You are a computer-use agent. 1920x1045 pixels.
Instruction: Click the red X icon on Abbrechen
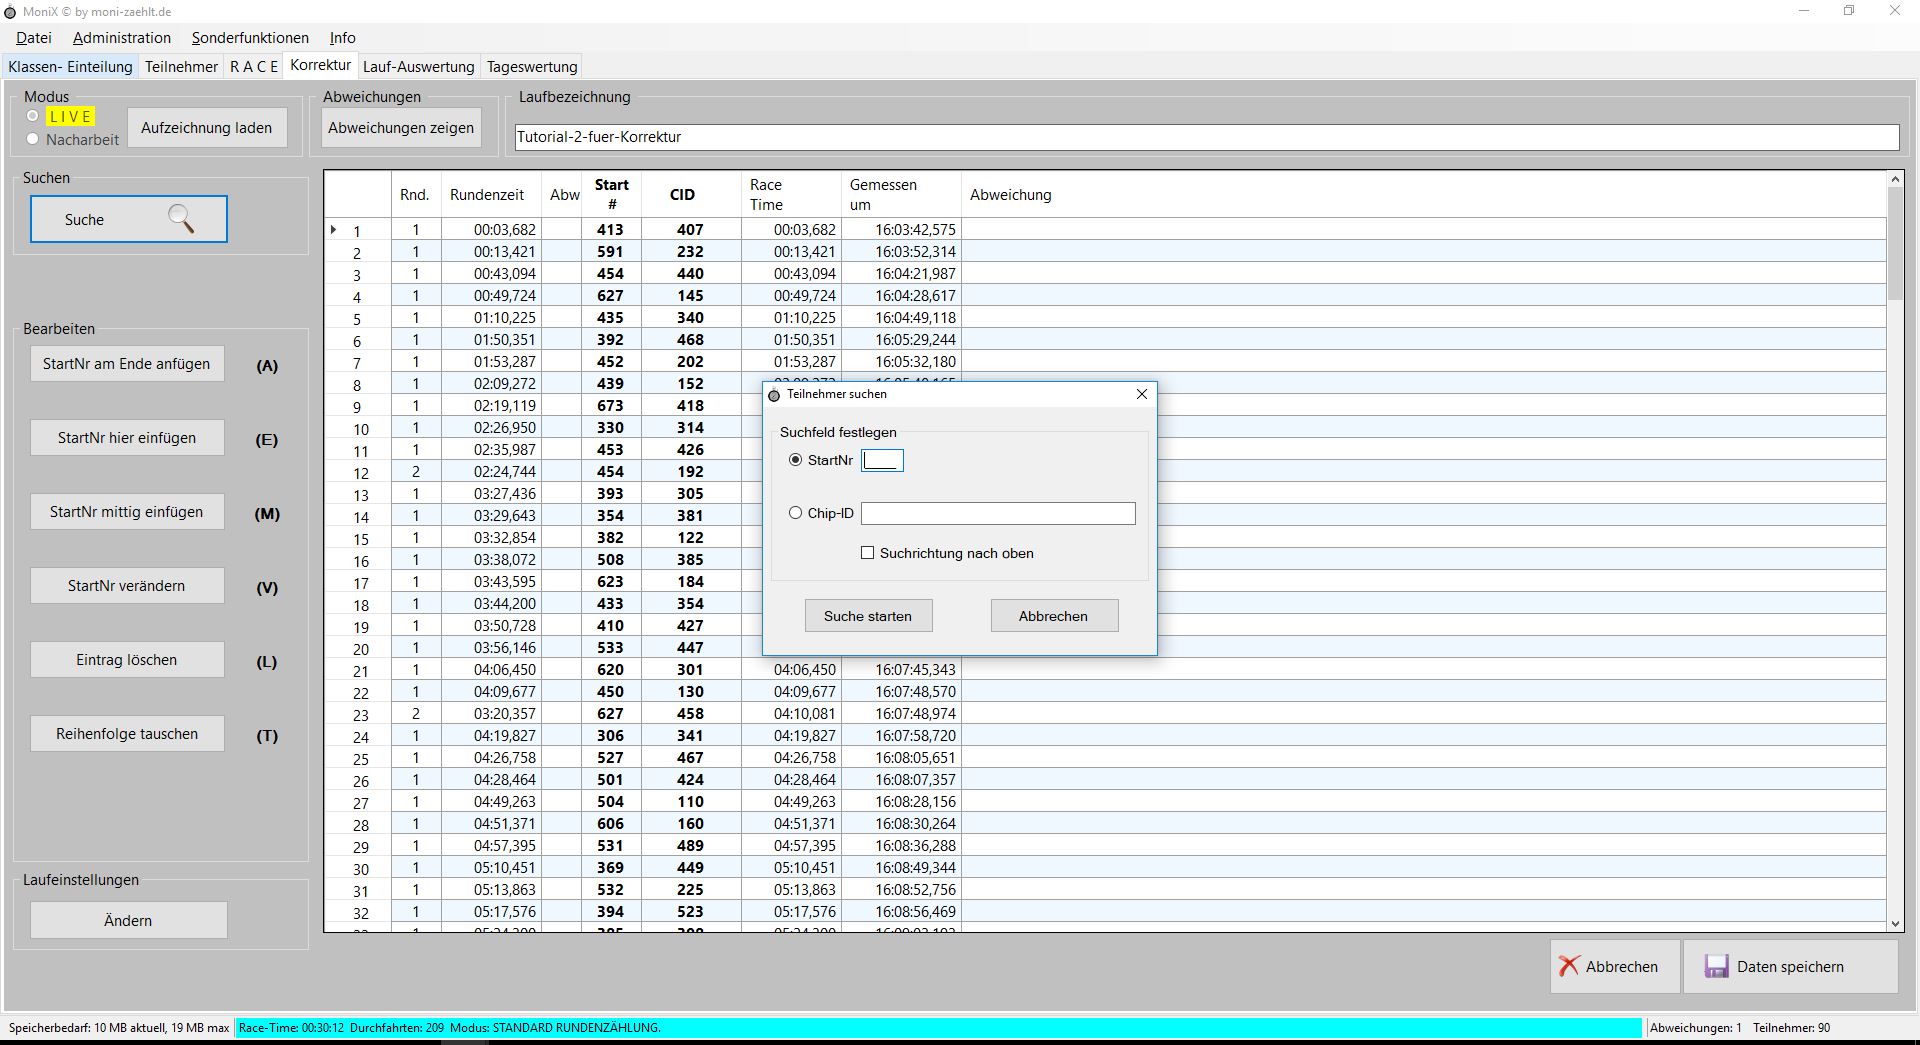[x=1569, y=966]
